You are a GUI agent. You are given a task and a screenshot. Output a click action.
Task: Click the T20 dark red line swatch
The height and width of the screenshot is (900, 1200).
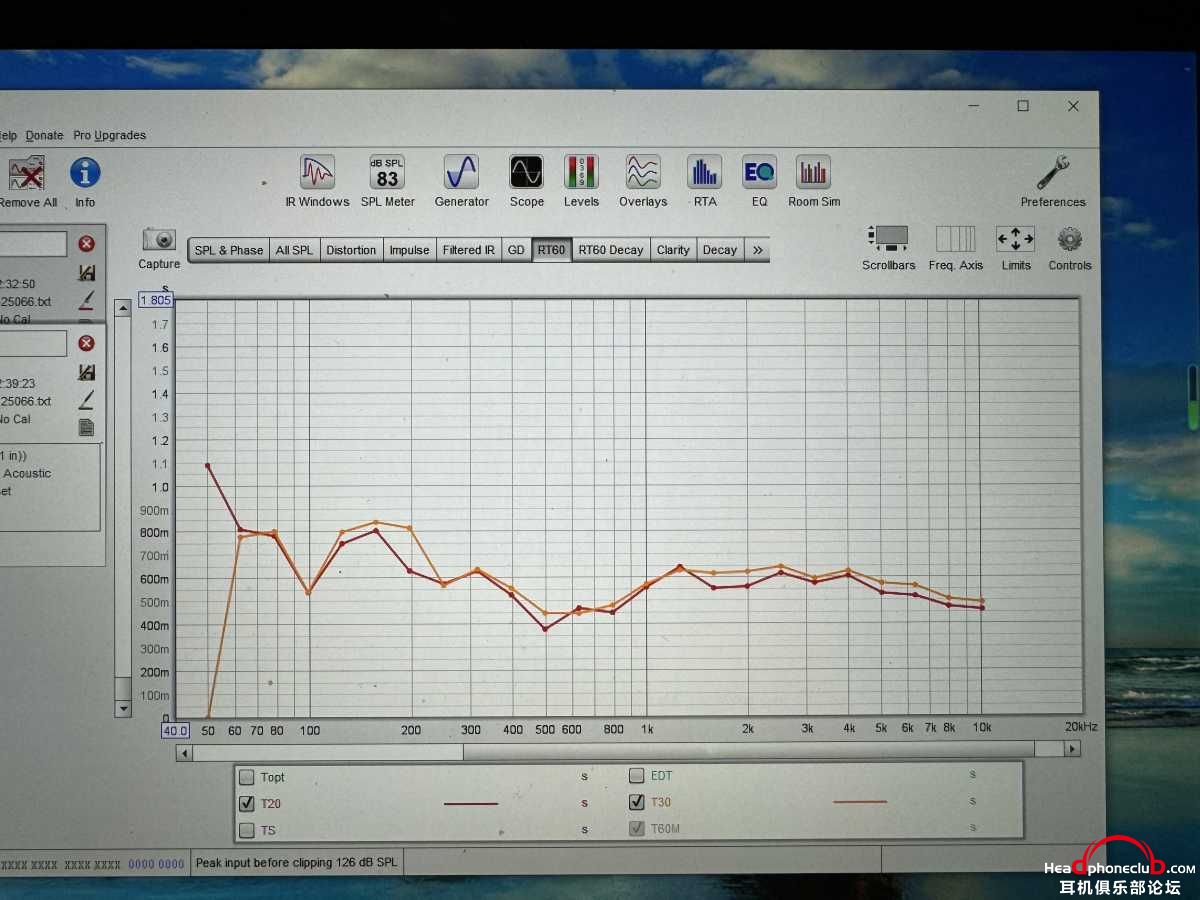coord(470,803)
